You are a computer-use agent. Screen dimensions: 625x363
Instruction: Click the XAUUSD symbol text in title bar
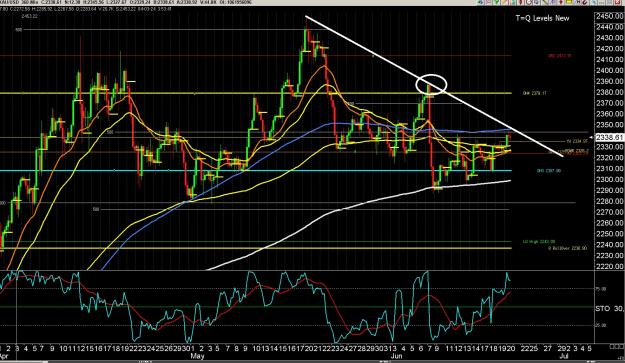coord(10,2)
